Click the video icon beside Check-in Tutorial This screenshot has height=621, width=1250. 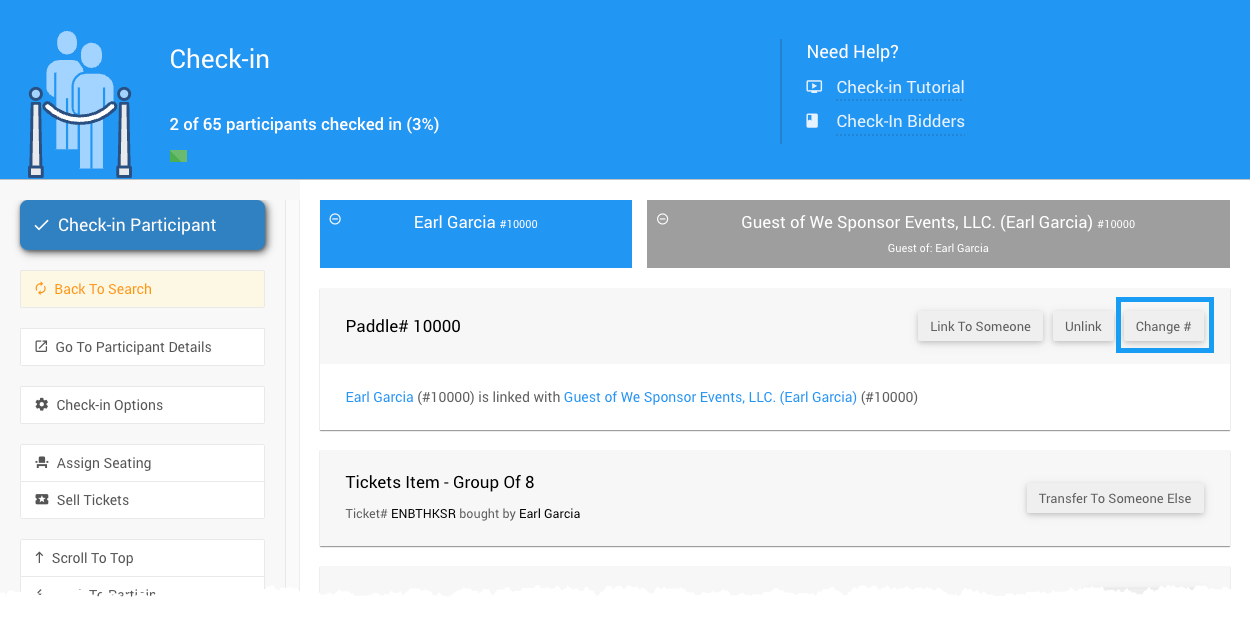point(814,87)
